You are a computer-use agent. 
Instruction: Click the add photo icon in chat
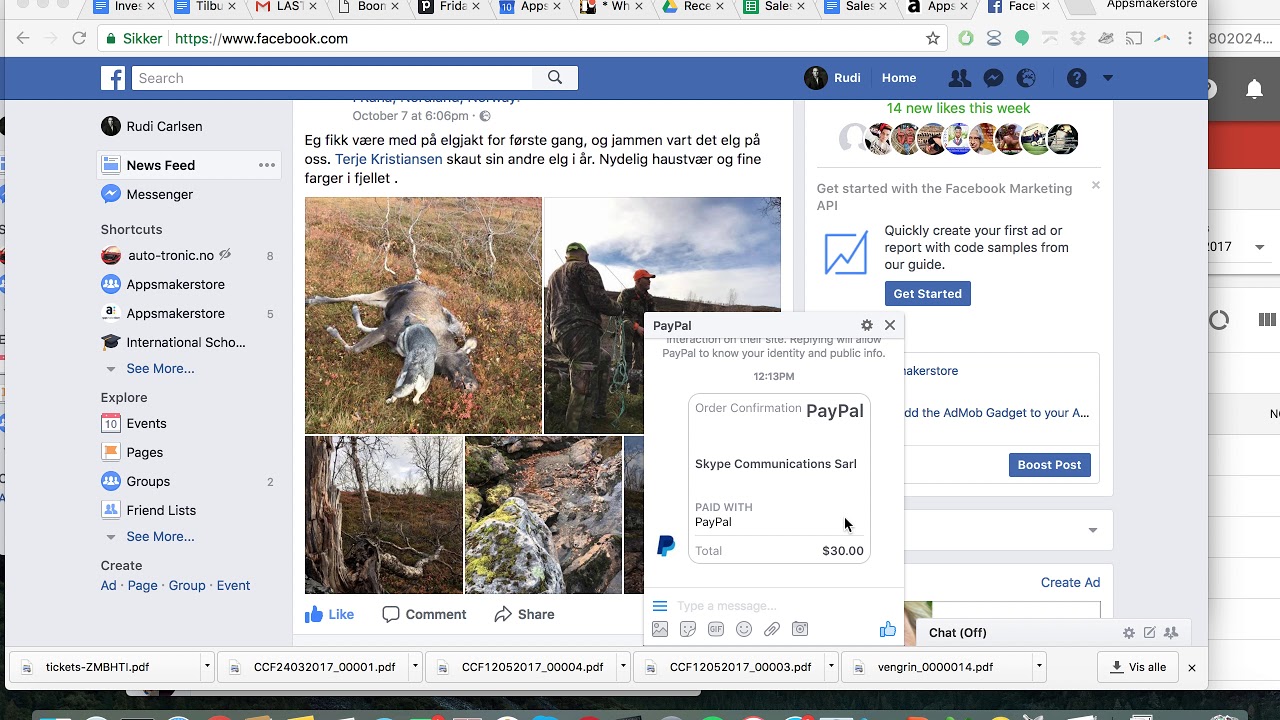660,629
